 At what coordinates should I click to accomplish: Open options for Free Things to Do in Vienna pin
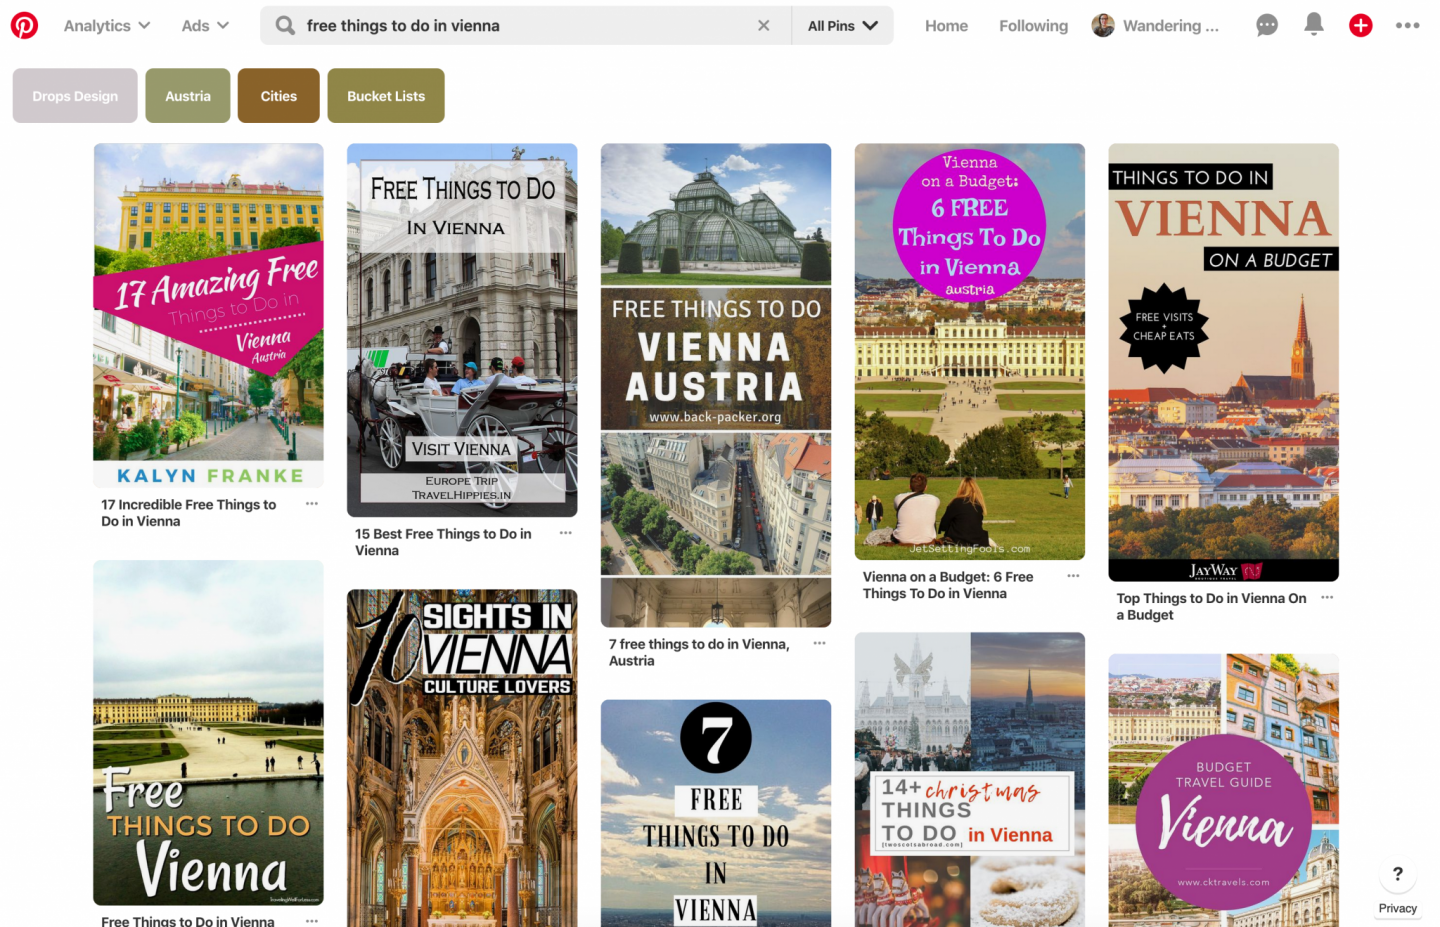click(x=312, y=920)
